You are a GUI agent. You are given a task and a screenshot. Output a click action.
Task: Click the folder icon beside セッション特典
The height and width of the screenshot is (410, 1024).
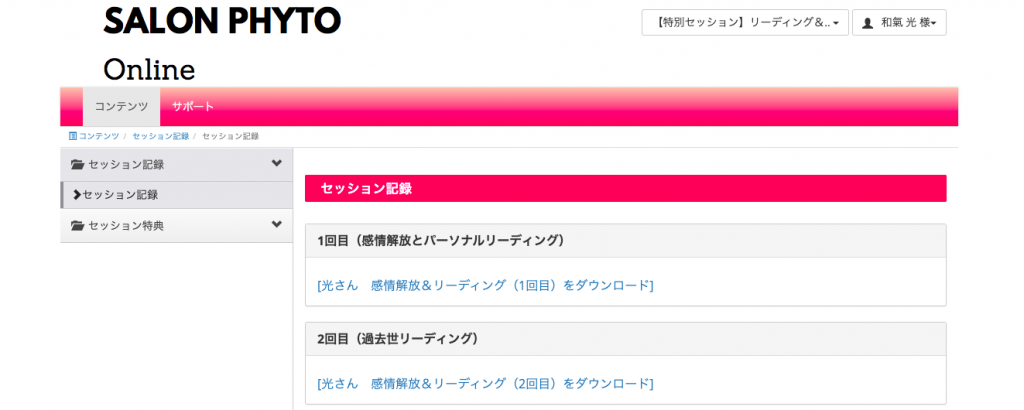click(78, 226)
